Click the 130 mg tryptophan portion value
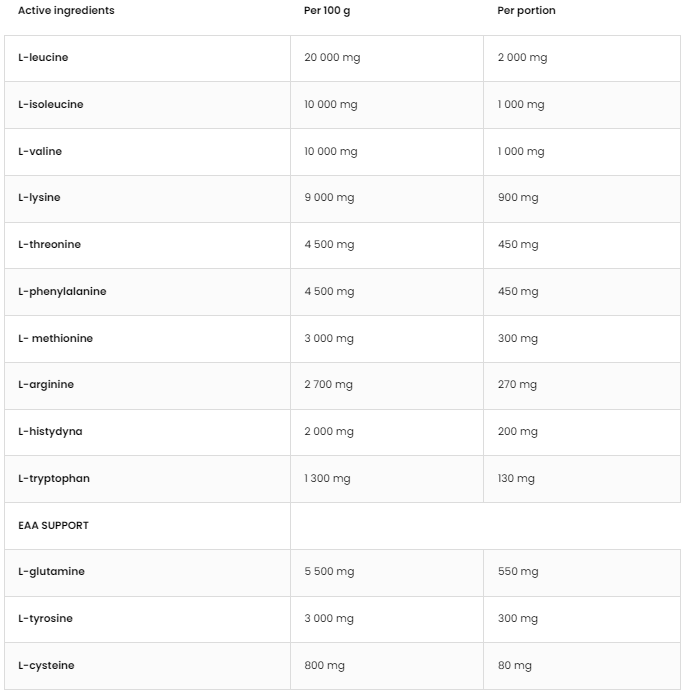The width and height of the screenshot is (685, 693). tap(516, 479)
